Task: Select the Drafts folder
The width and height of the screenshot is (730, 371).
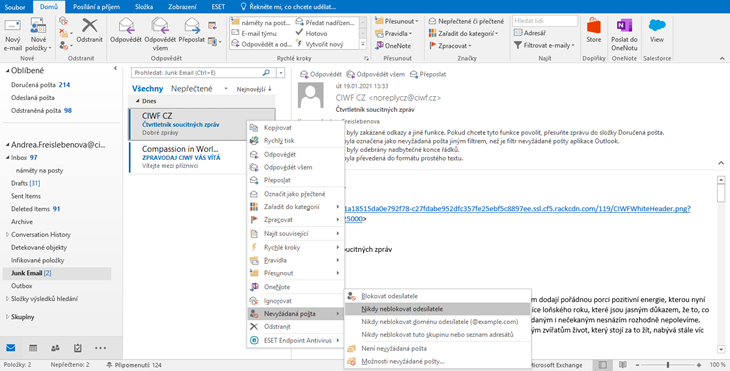Action: [x=25, y=183]
